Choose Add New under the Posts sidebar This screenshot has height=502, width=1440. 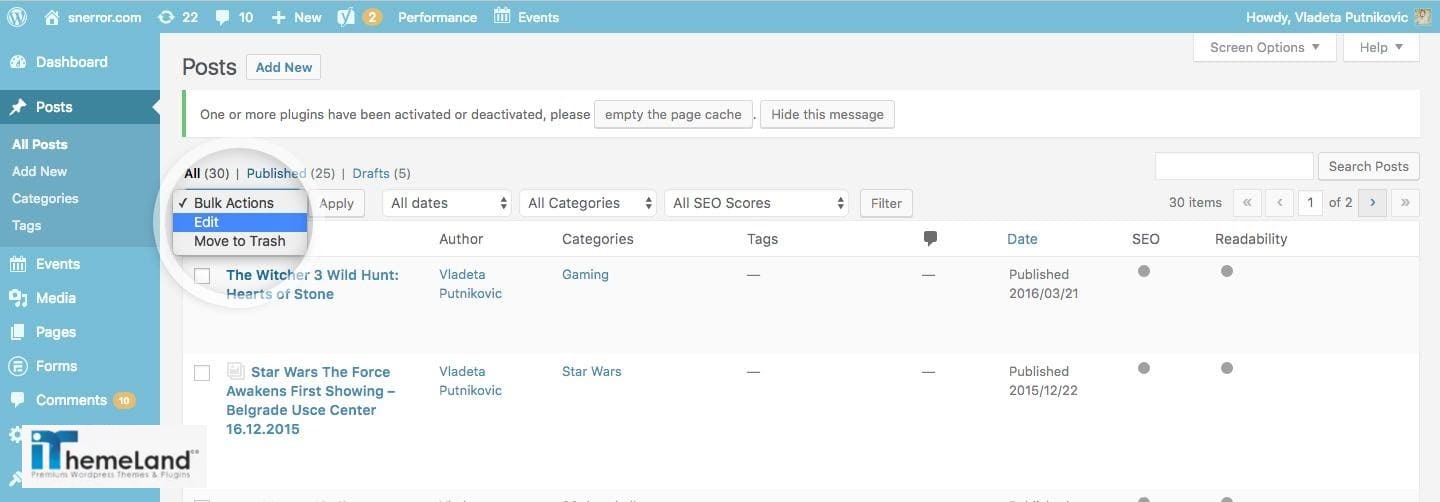pos(40,171)
